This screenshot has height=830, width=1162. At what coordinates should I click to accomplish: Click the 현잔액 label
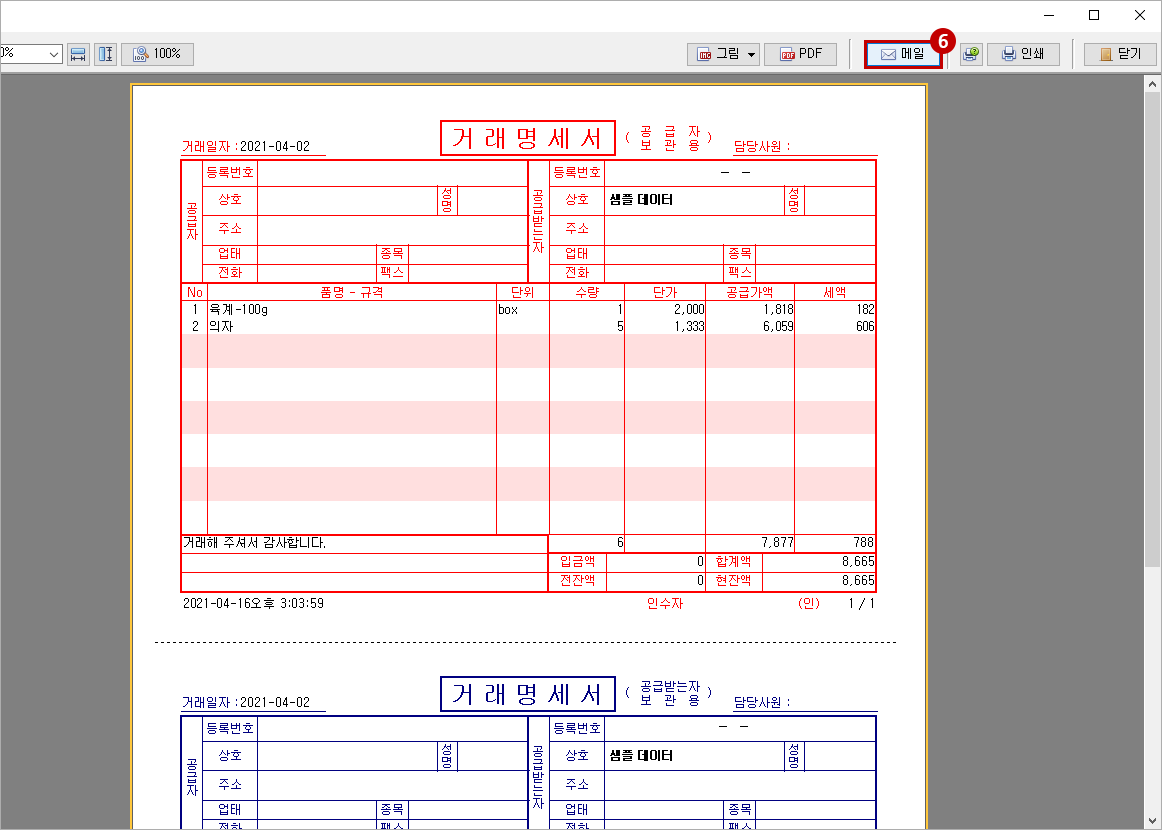pyautogui.click(x=734, y=580)
